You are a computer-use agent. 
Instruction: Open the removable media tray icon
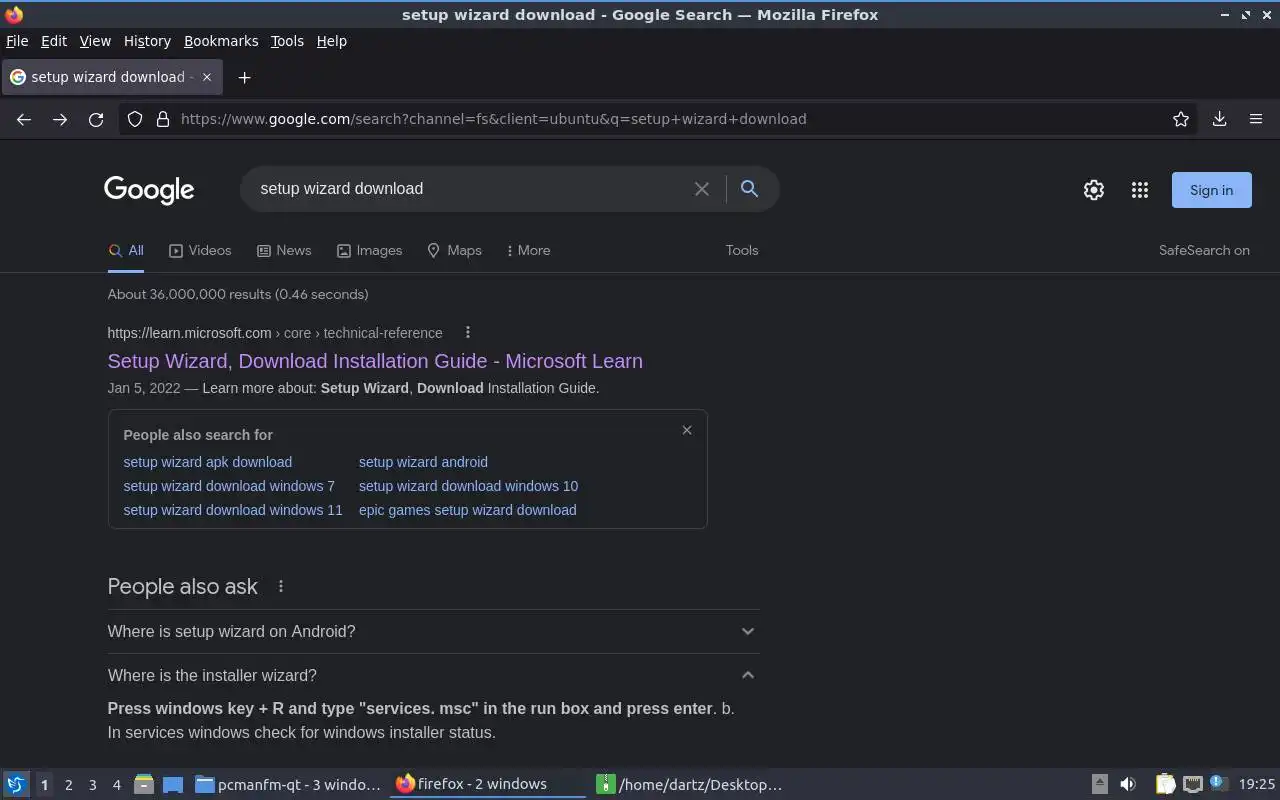pyautogui.click(x=1099, y=784)
